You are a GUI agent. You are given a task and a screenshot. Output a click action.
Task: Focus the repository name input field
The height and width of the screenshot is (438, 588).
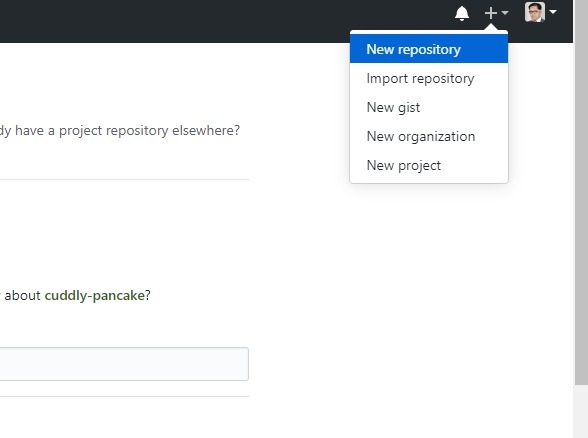pyautogui.click(x=124, y=364)
